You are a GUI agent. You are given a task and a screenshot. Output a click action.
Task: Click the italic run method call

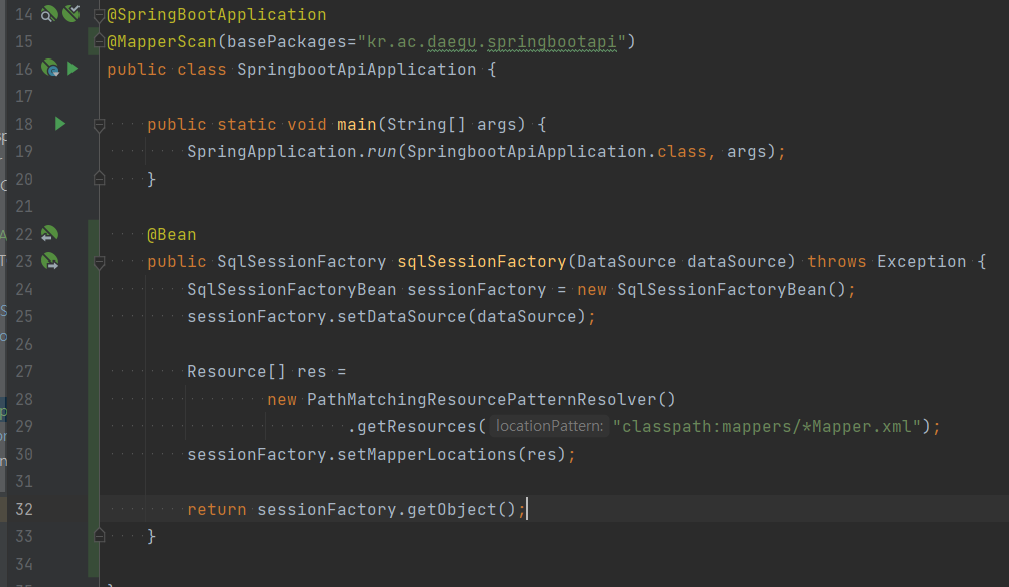pyautogui.click(x=382, y=152)
